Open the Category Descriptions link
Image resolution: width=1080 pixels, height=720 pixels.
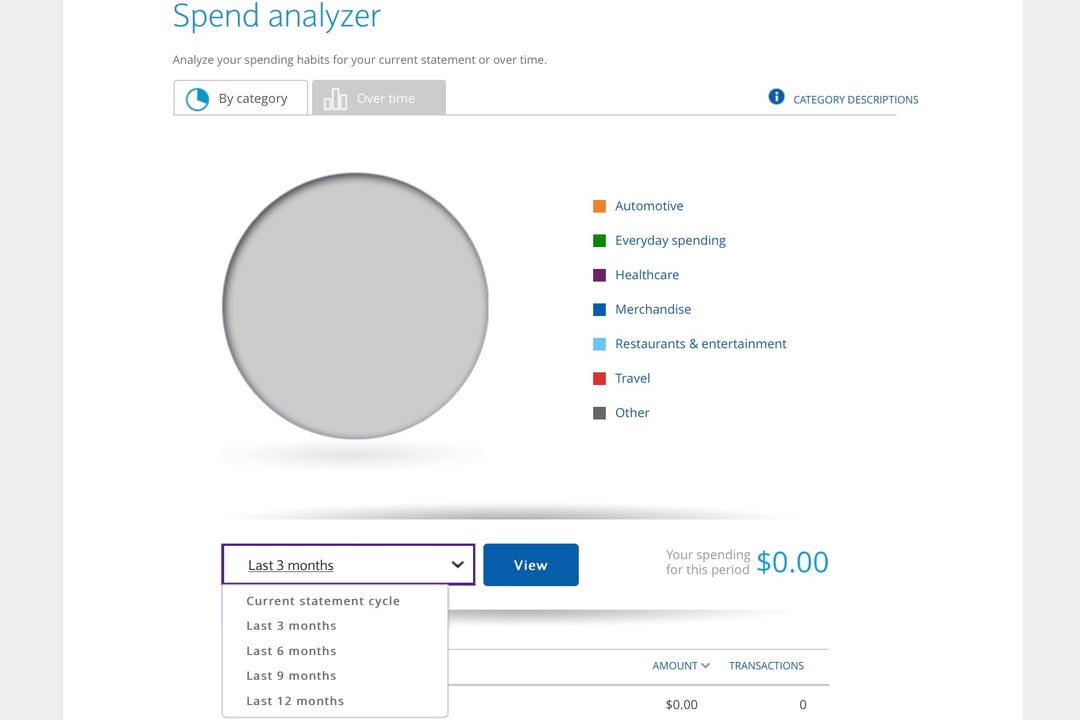[854, 99]
